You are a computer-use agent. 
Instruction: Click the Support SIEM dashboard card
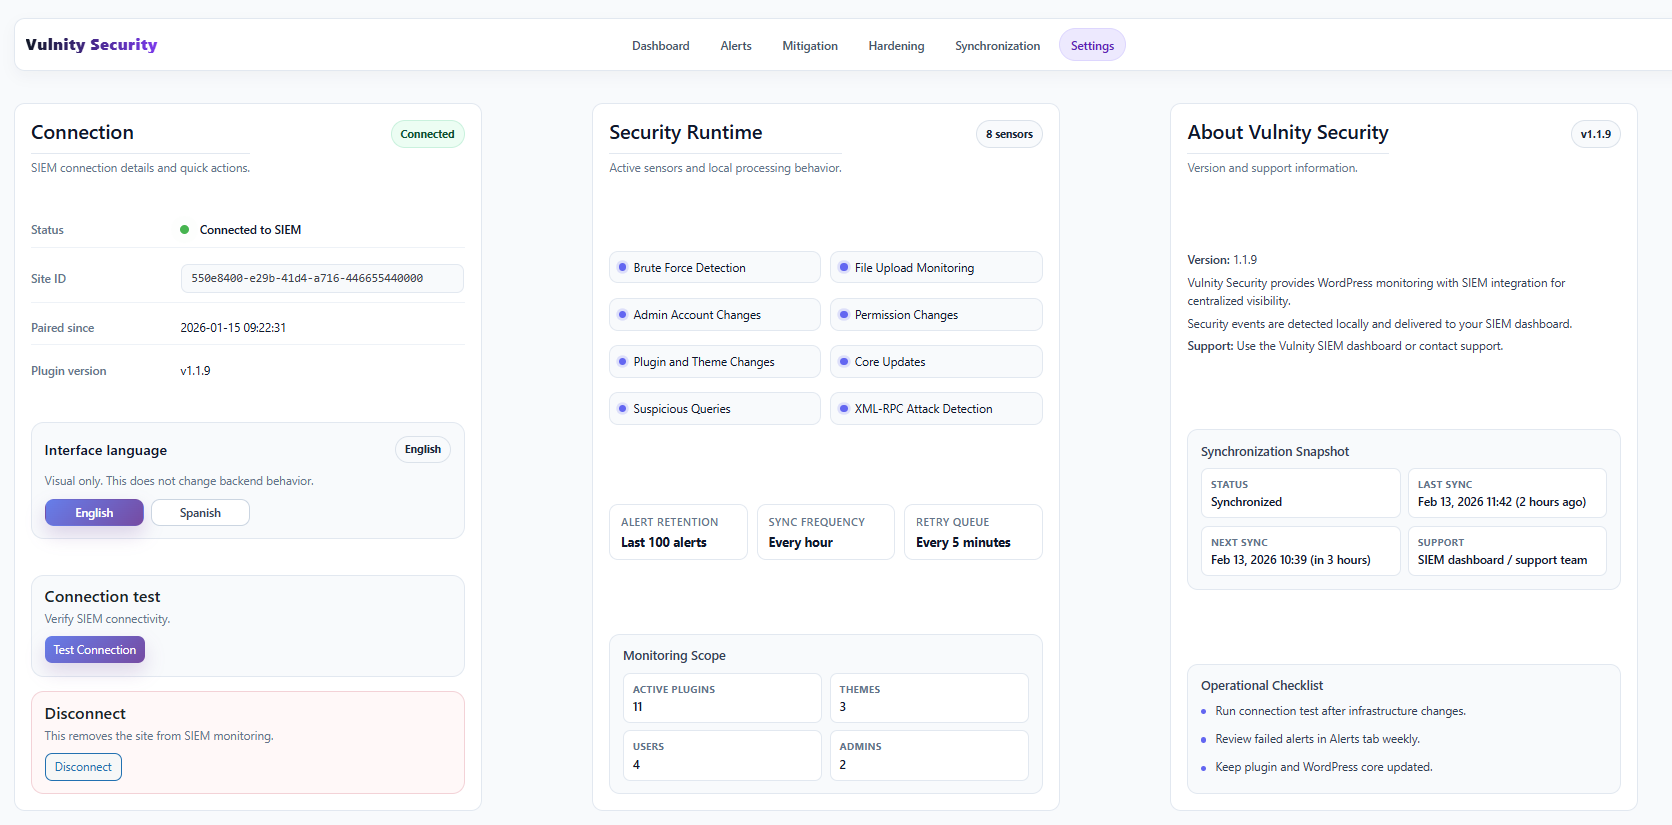(1507, 551)
